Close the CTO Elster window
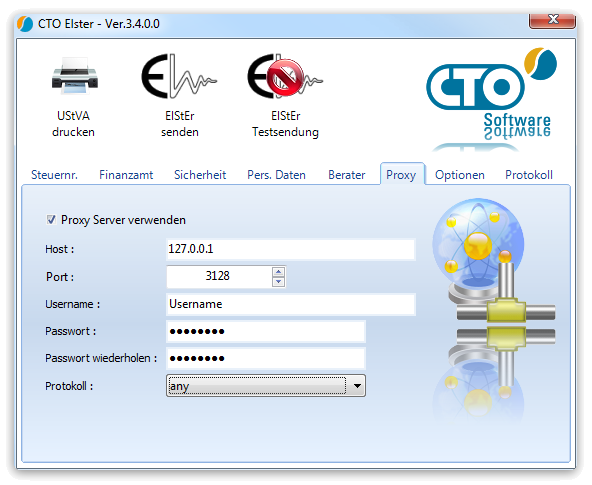This screenshot has height=485, width=592. pos(552,20)
